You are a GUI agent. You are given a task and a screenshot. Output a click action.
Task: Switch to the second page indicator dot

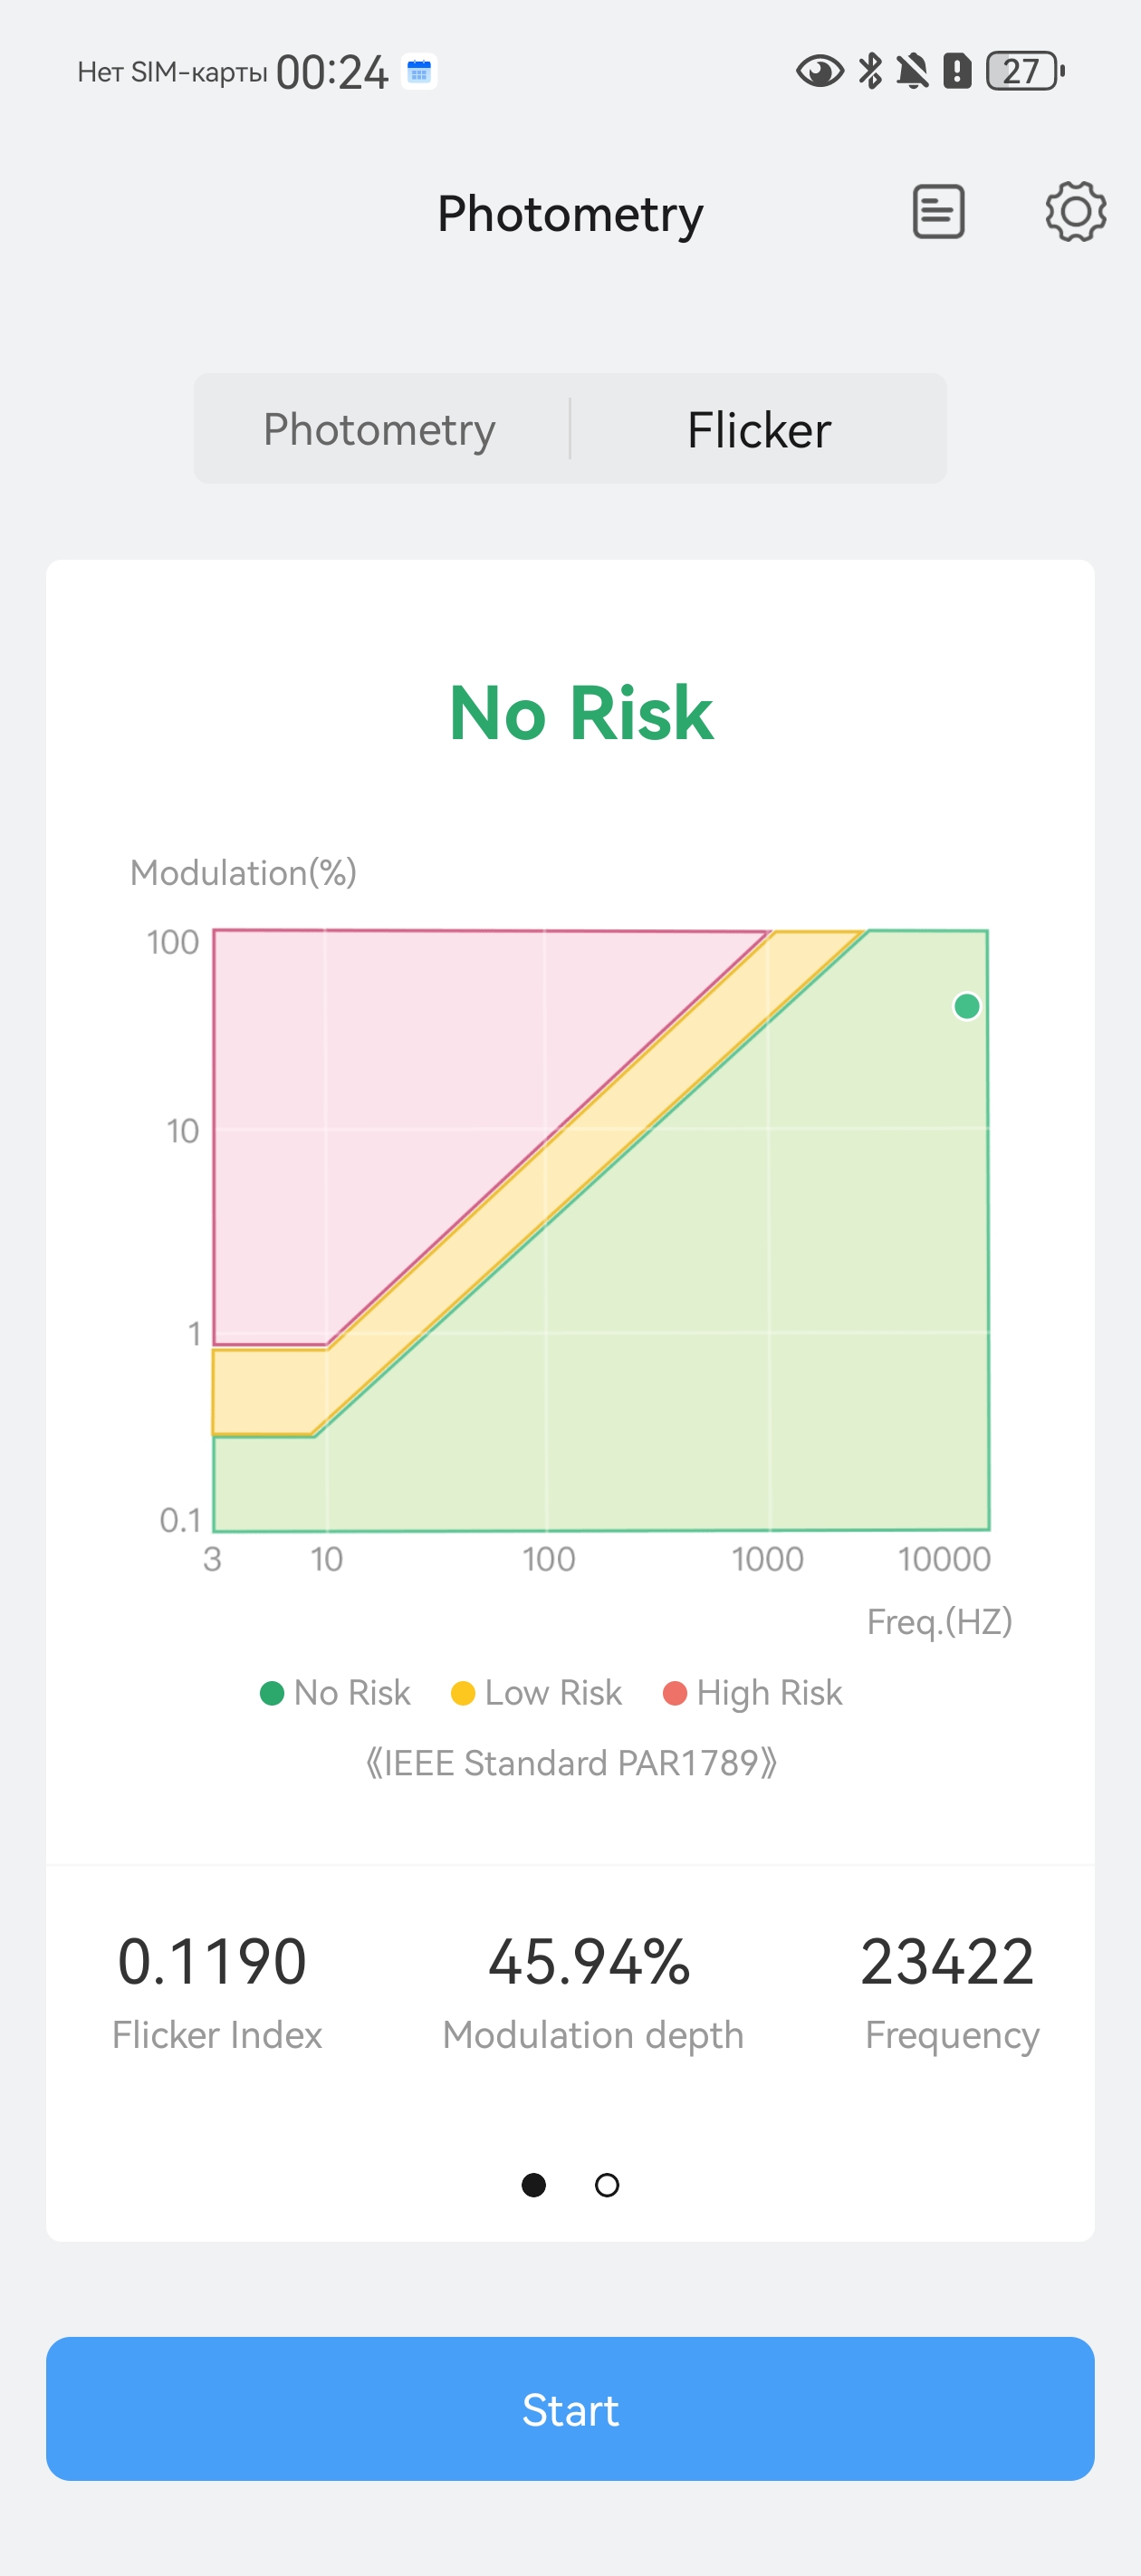coord(607,2185)
